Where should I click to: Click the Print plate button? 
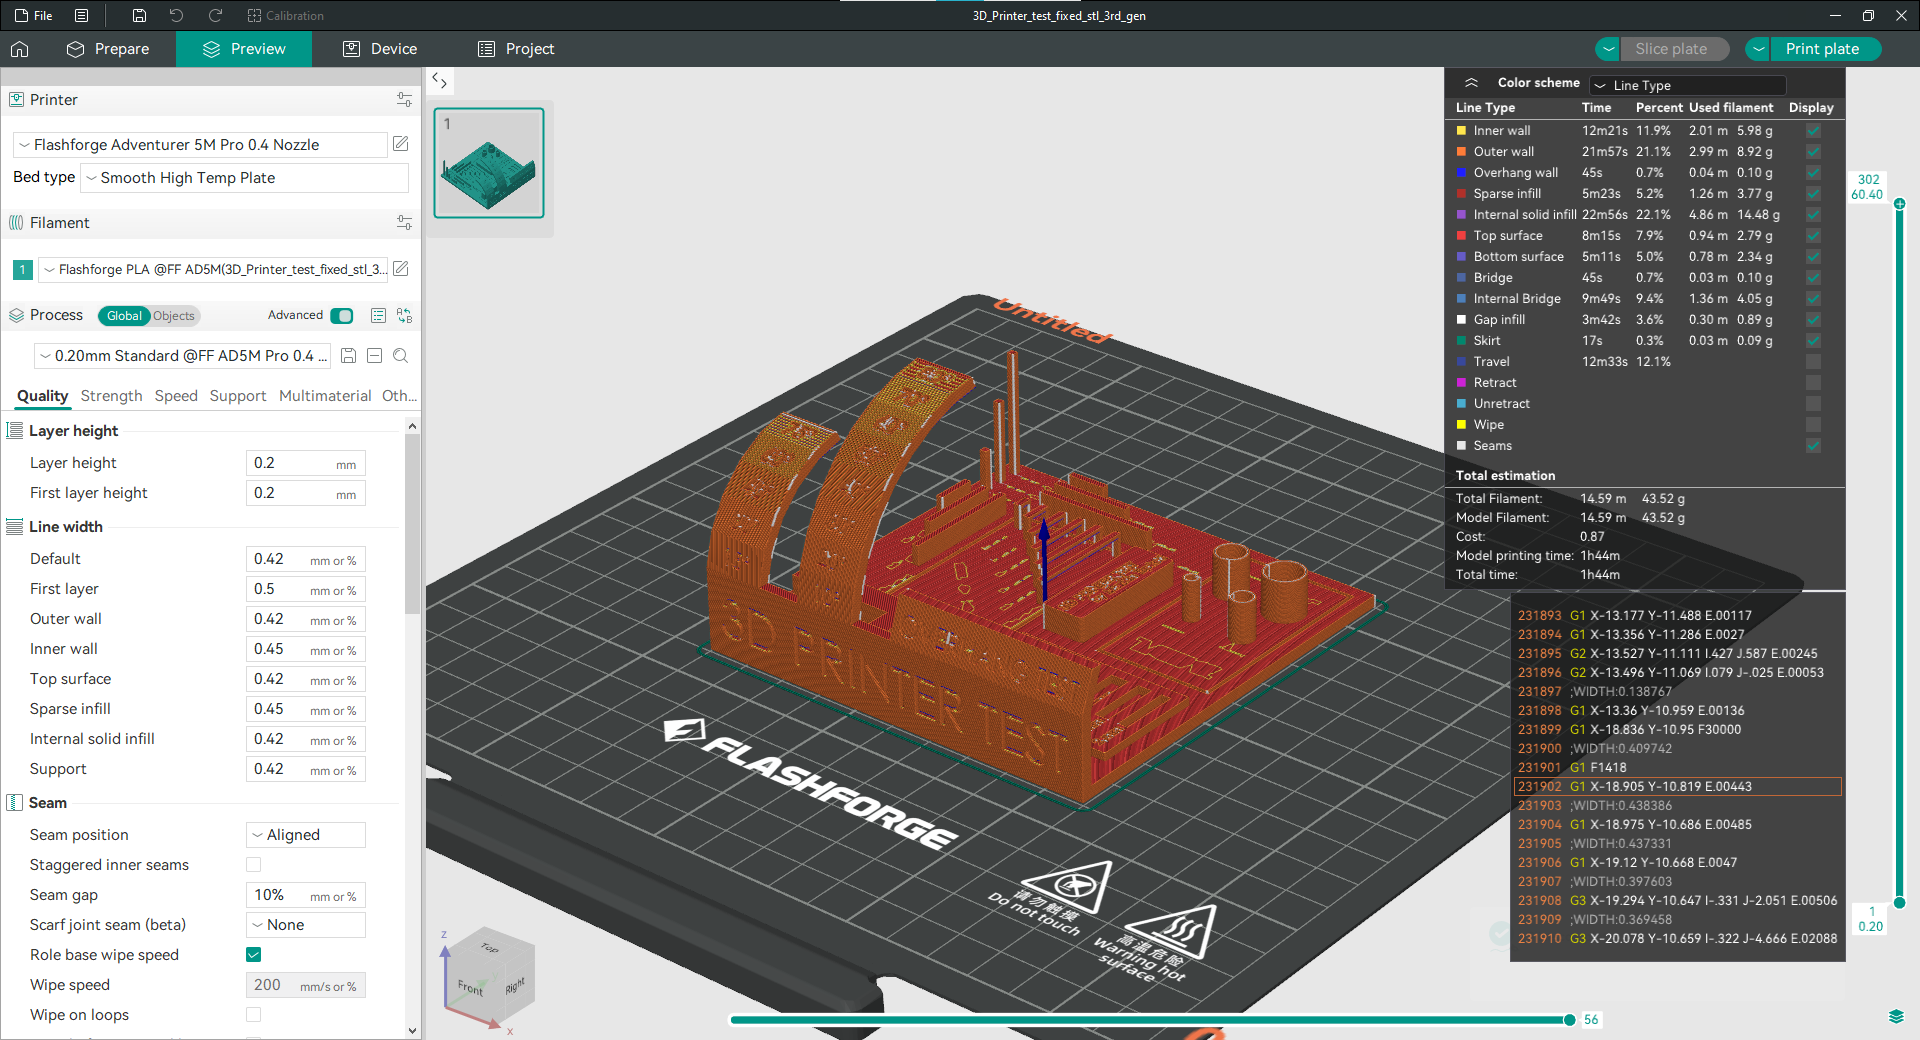click(1825, 49)
